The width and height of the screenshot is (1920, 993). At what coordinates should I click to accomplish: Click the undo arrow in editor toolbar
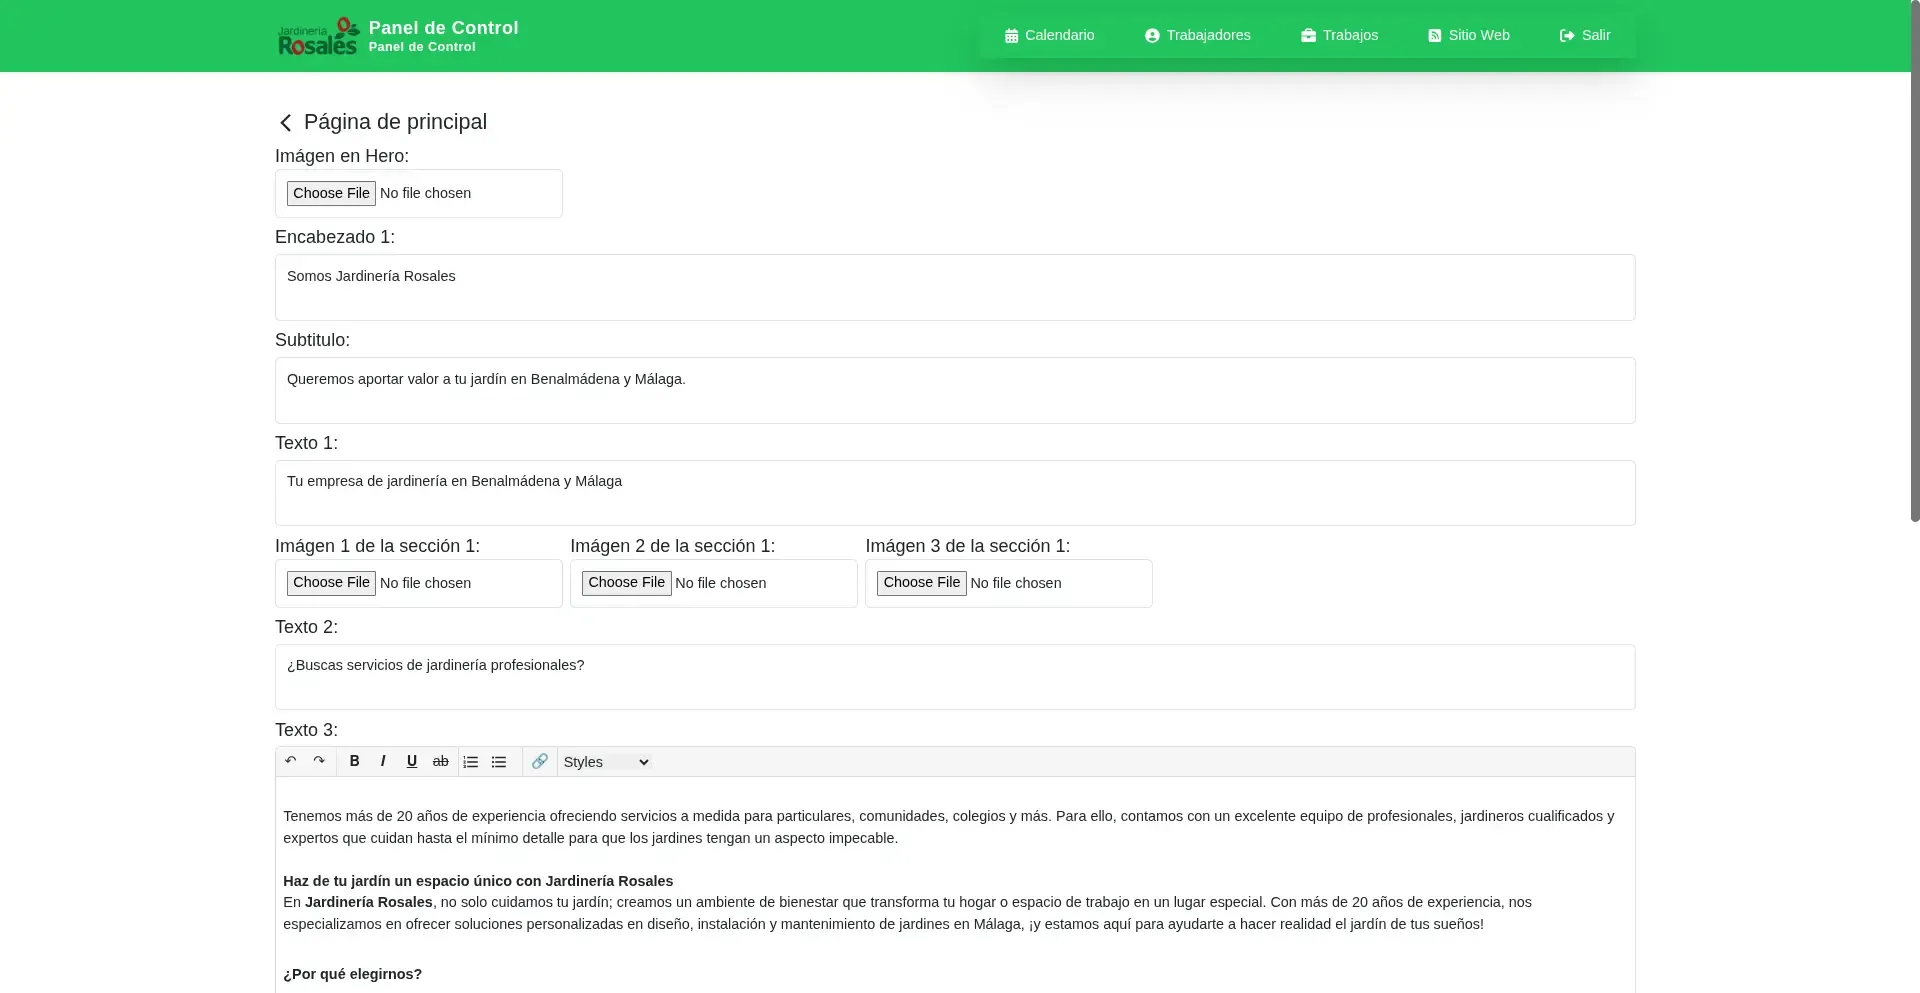[x=290, y=761]
